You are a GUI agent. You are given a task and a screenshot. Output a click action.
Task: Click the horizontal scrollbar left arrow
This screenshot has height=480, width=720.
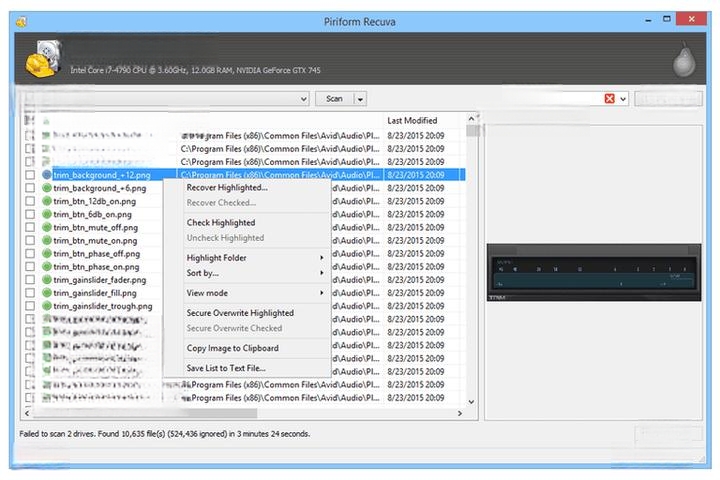tap(27, 413)
